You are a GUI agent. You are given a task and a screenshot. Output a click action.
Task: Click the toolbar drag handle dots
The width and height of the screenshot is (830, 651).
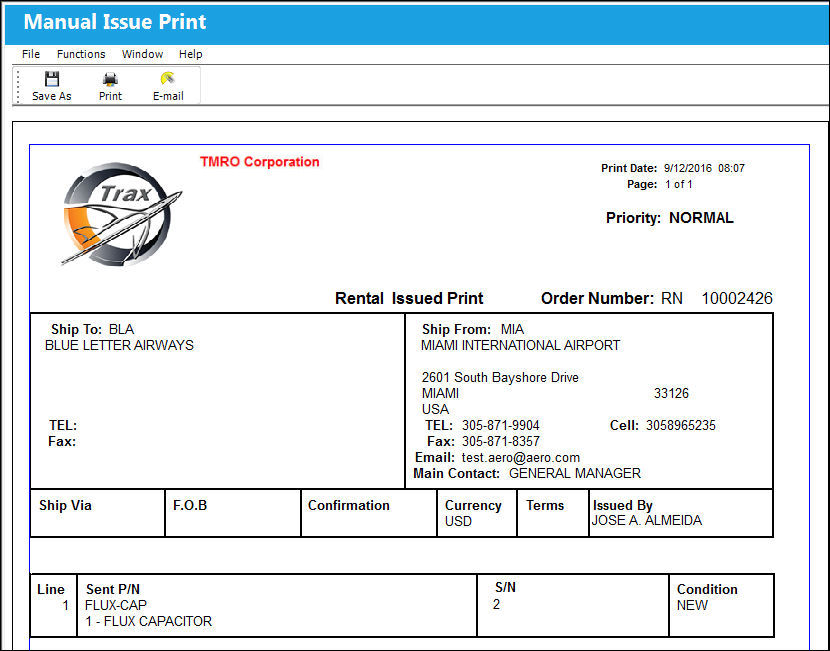[18, 86]
